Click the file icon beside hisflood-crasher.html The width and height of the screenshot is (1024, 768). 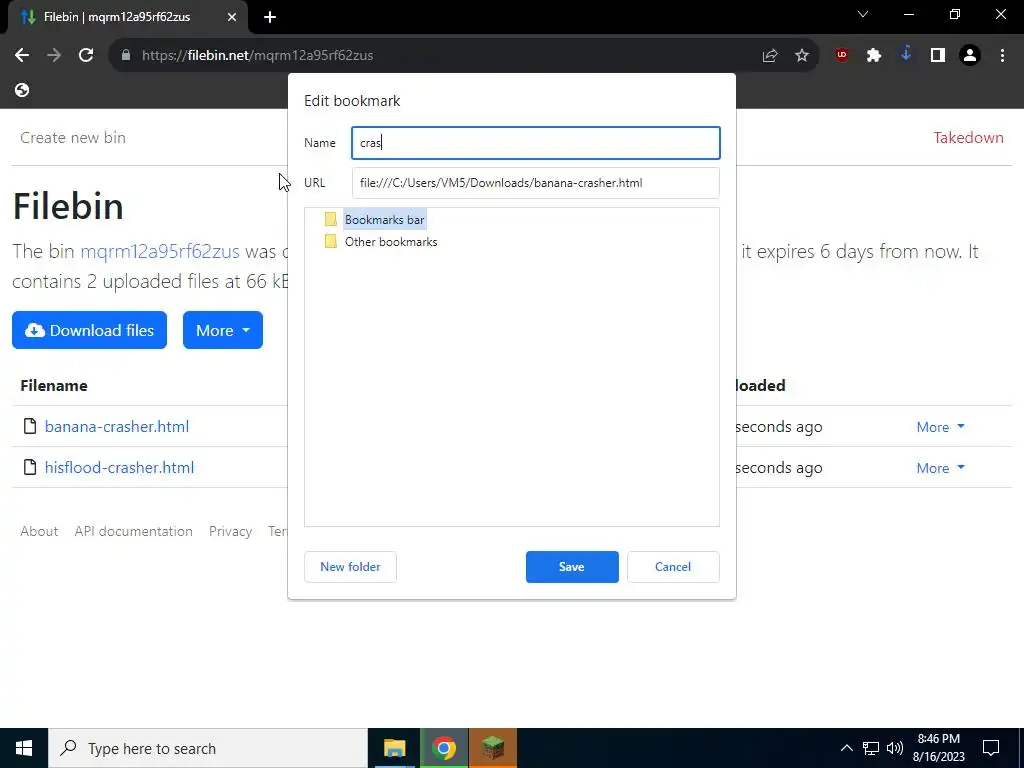tap(30, 468)
